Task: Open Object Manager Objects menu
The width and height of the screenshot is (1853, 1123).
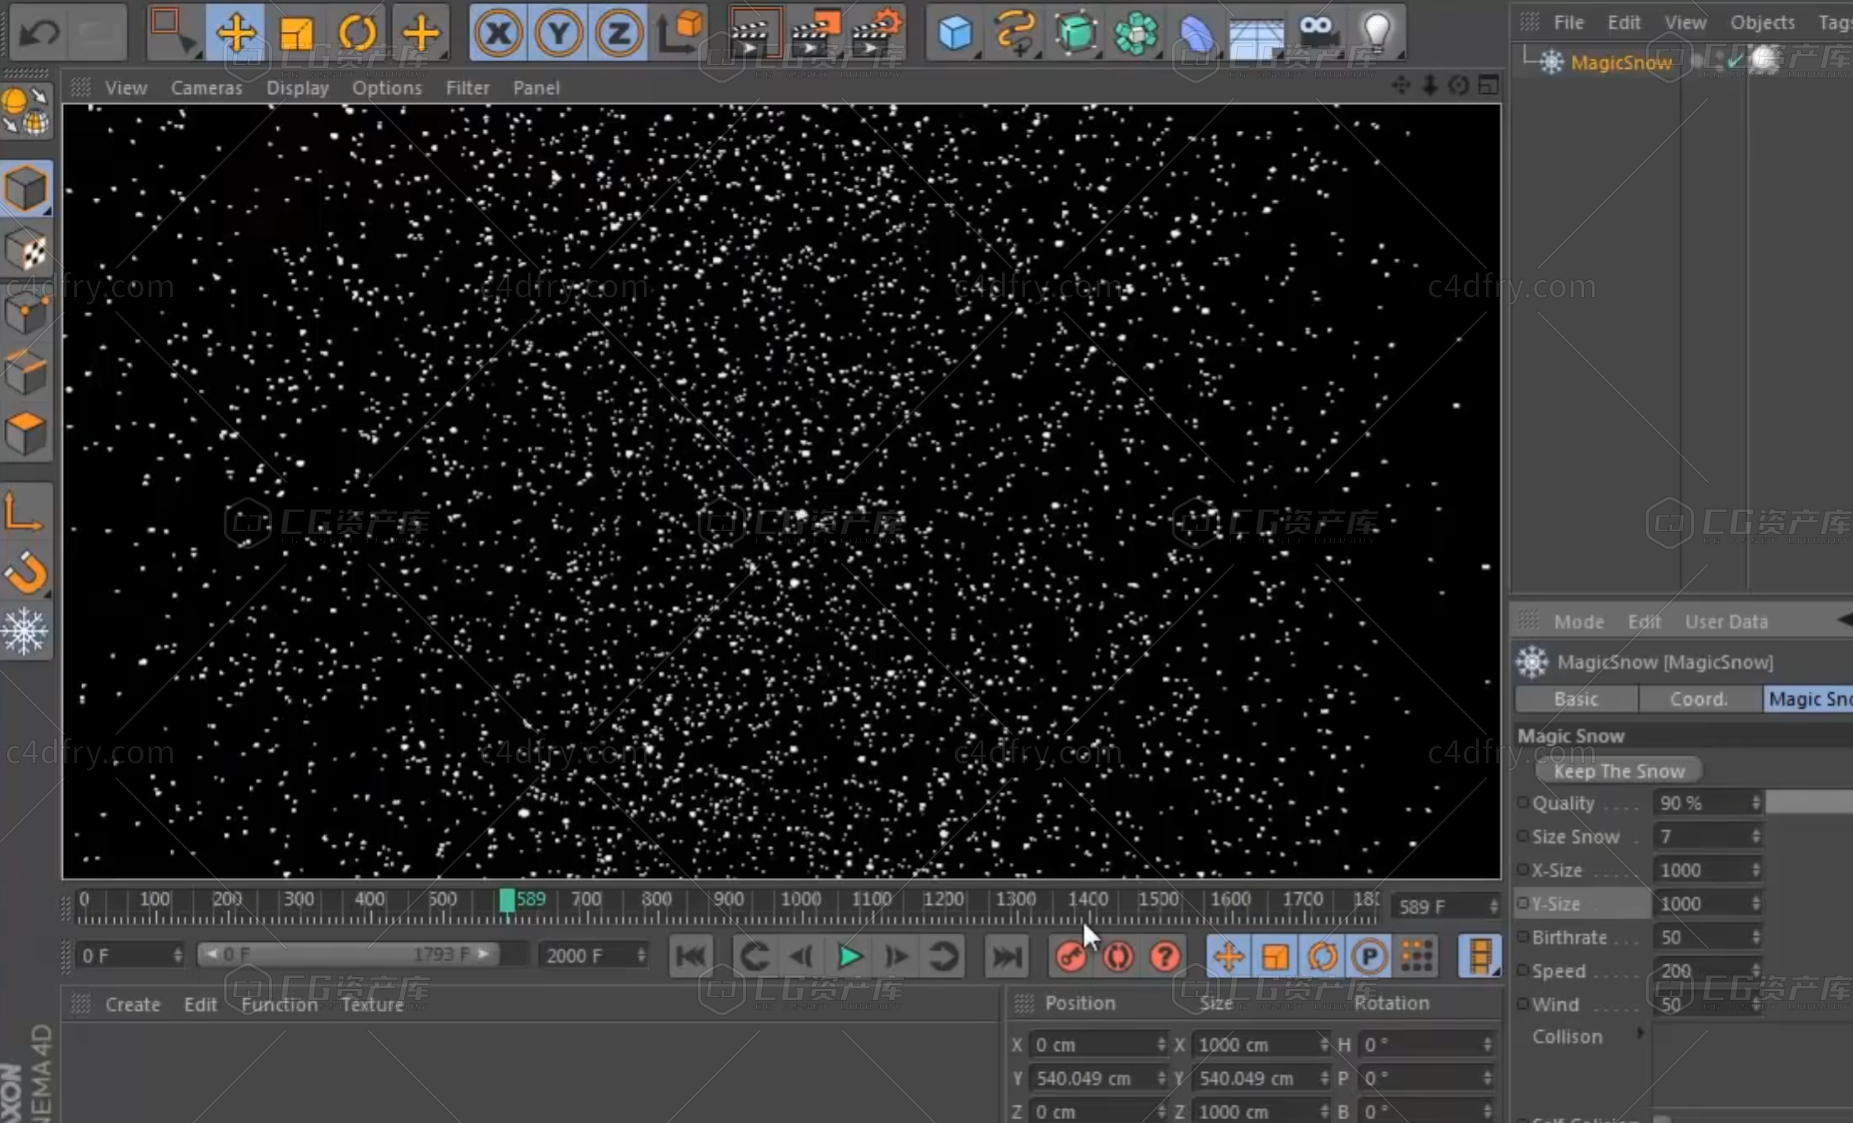Action: pyautogui.click(x=1762, y=22)
